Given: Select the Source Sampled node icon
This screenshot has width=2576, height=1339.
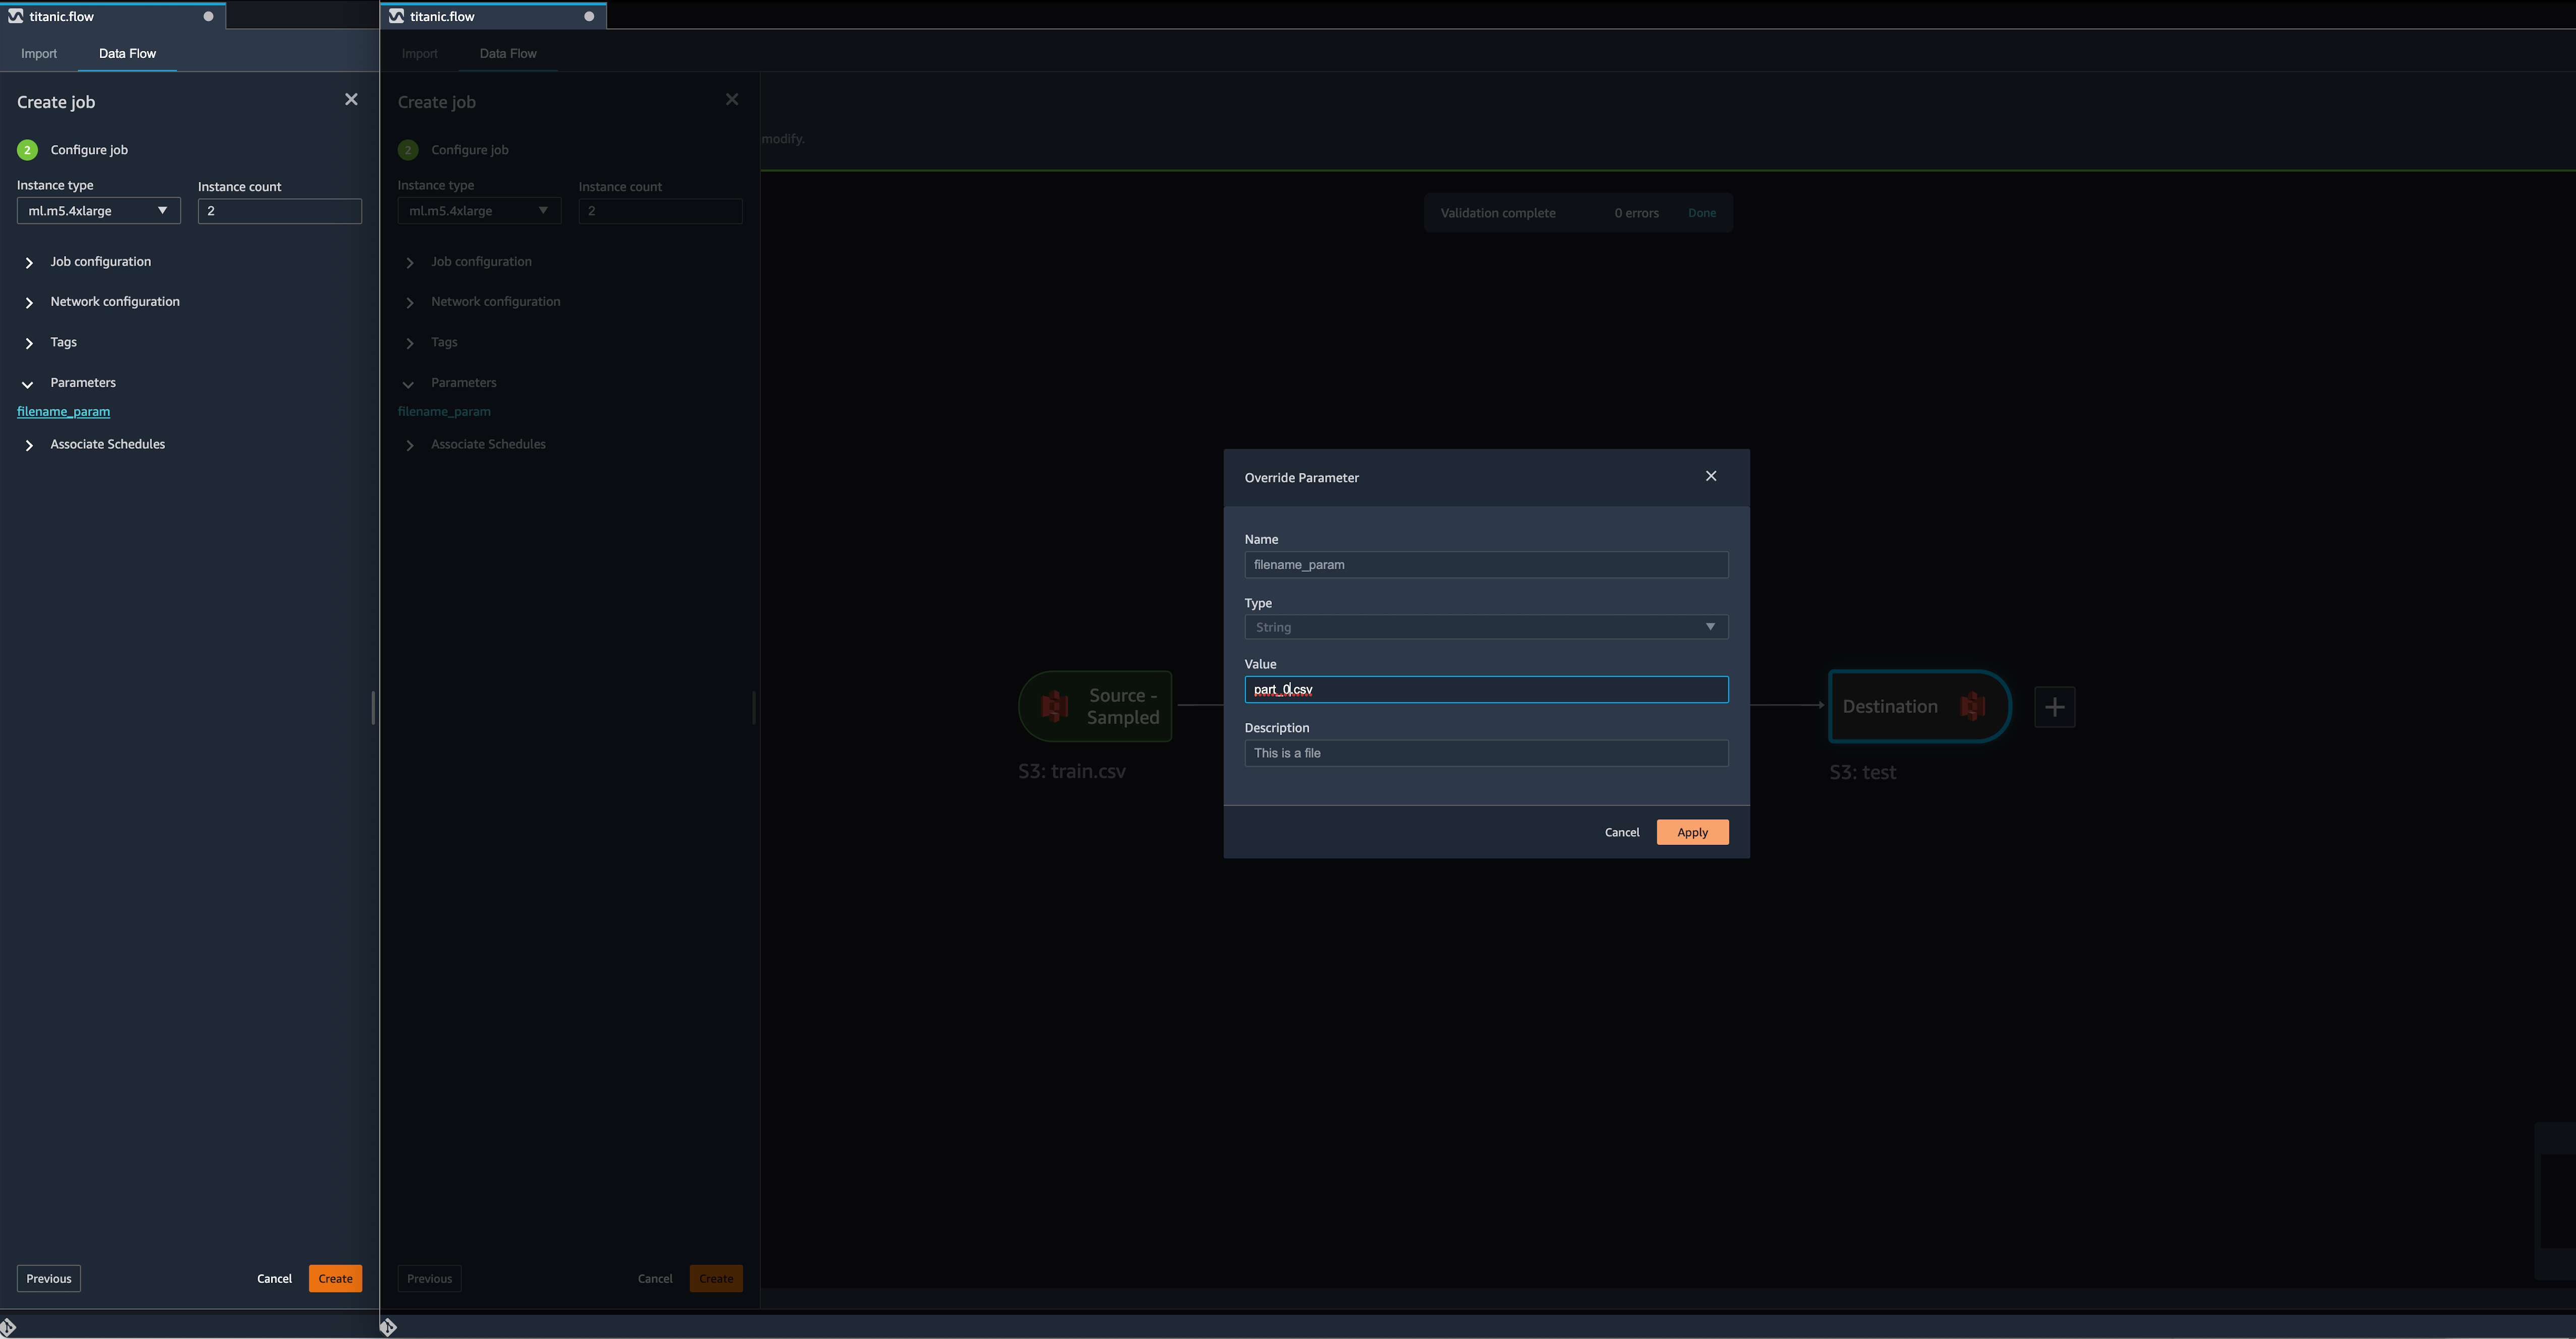Looking at the screenshot, I should 1054,706.
